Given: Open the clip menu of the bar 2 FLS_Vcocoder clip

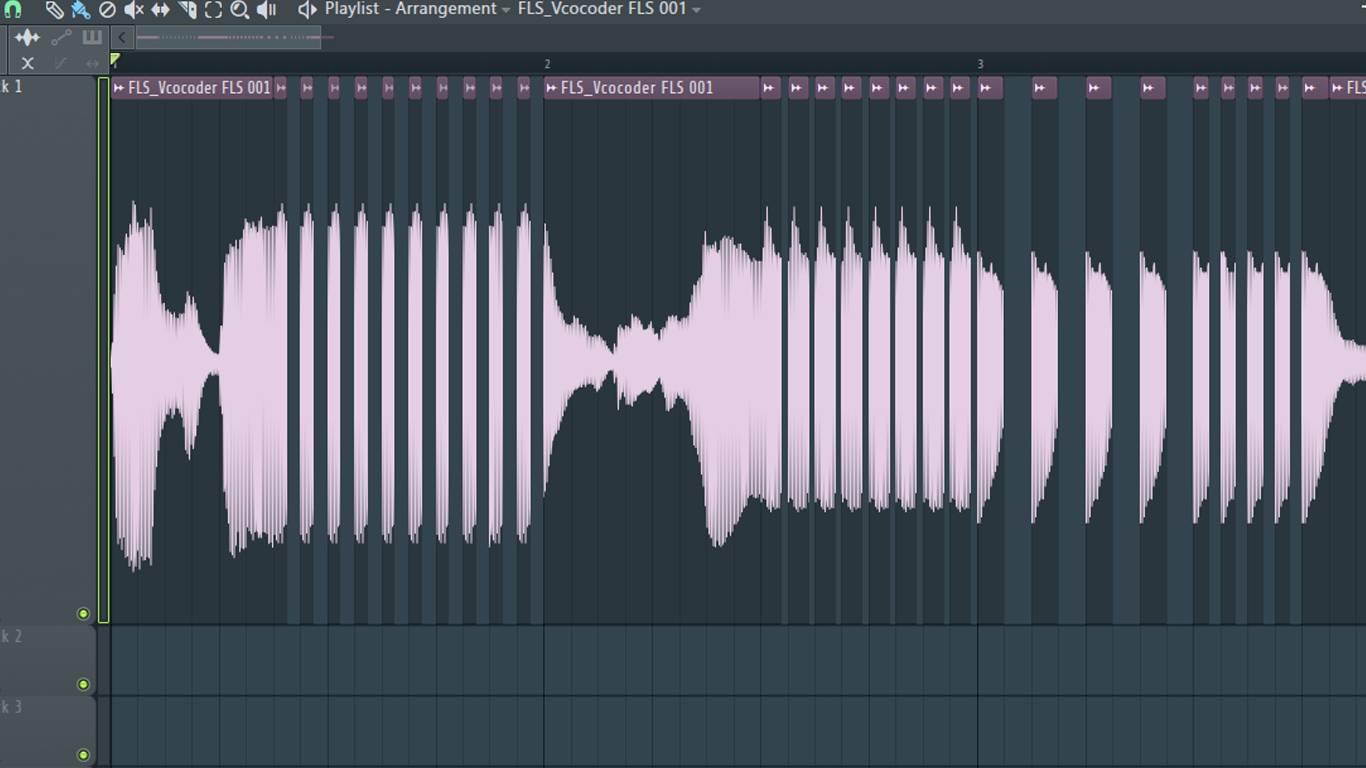Looking at the screenshot, I should pyautogui.click(x=552, y=88).
